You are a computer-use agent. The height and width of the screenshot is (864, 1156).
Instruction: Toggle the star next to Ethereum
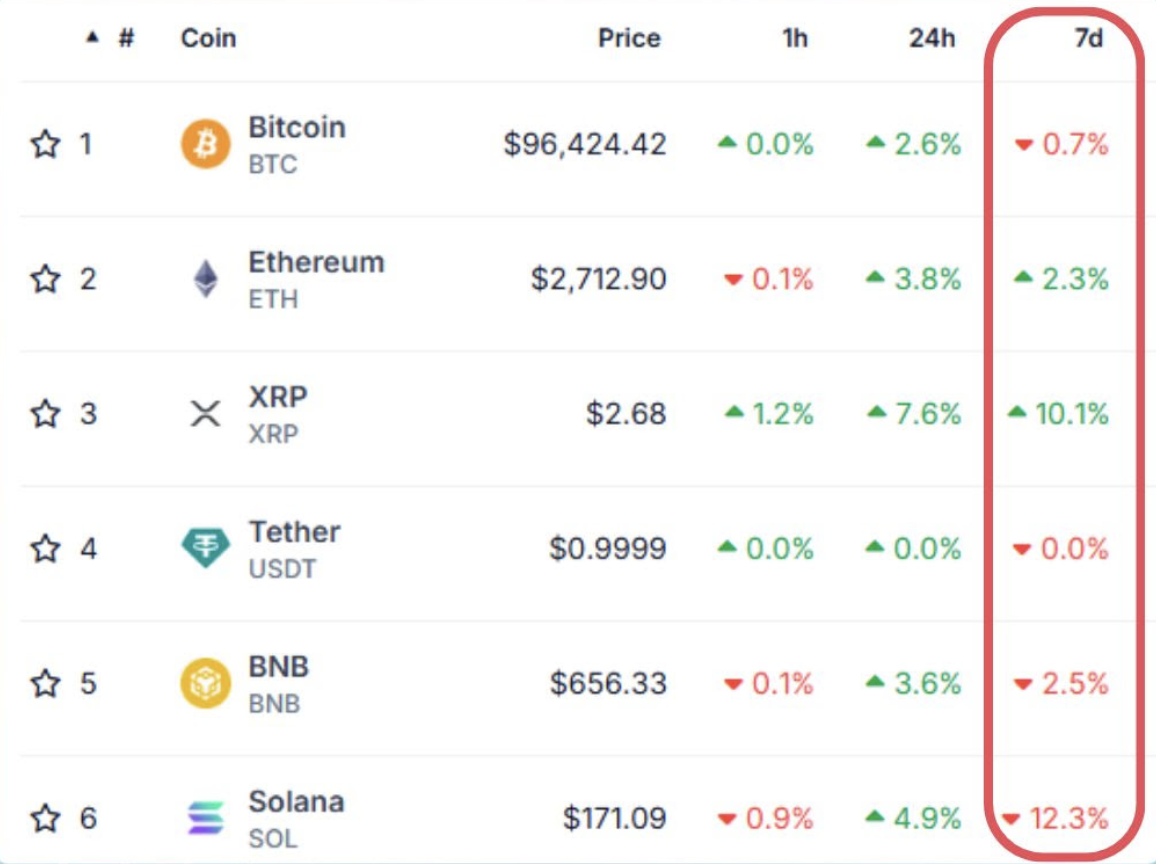pyautogui.click(x=45, y=279)
